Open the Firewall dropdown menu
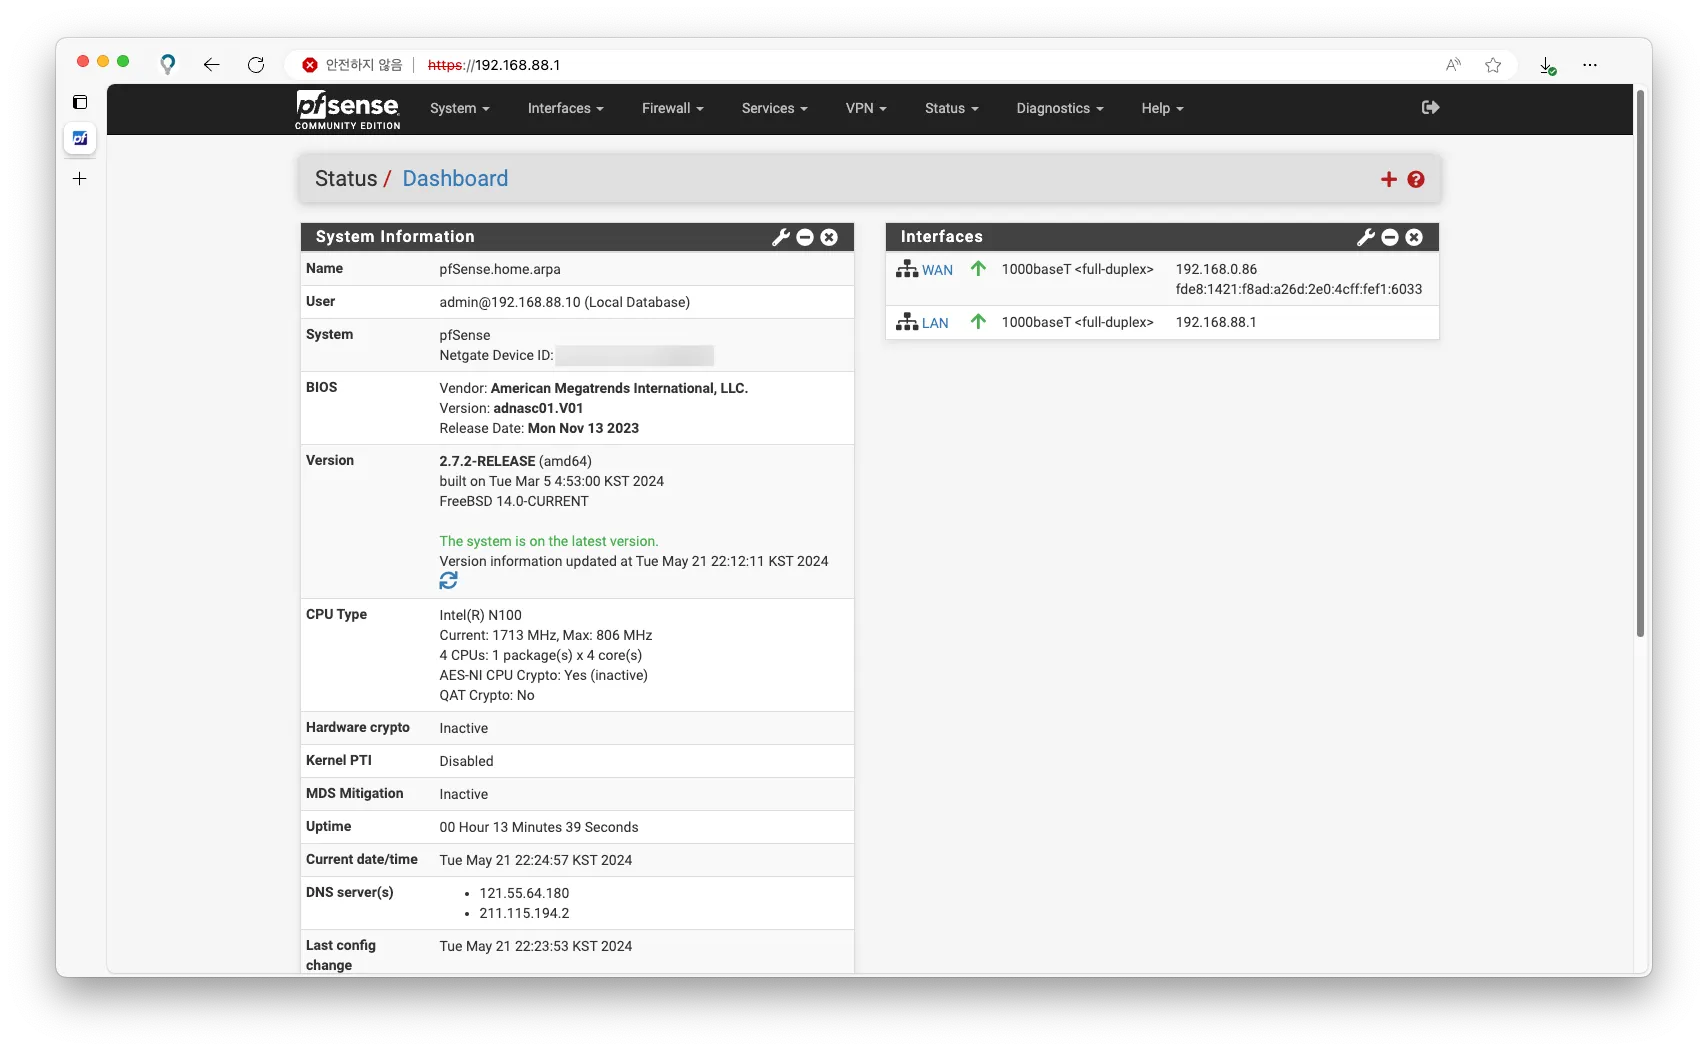The image size is (1708, 1051). tap(673, 109)
